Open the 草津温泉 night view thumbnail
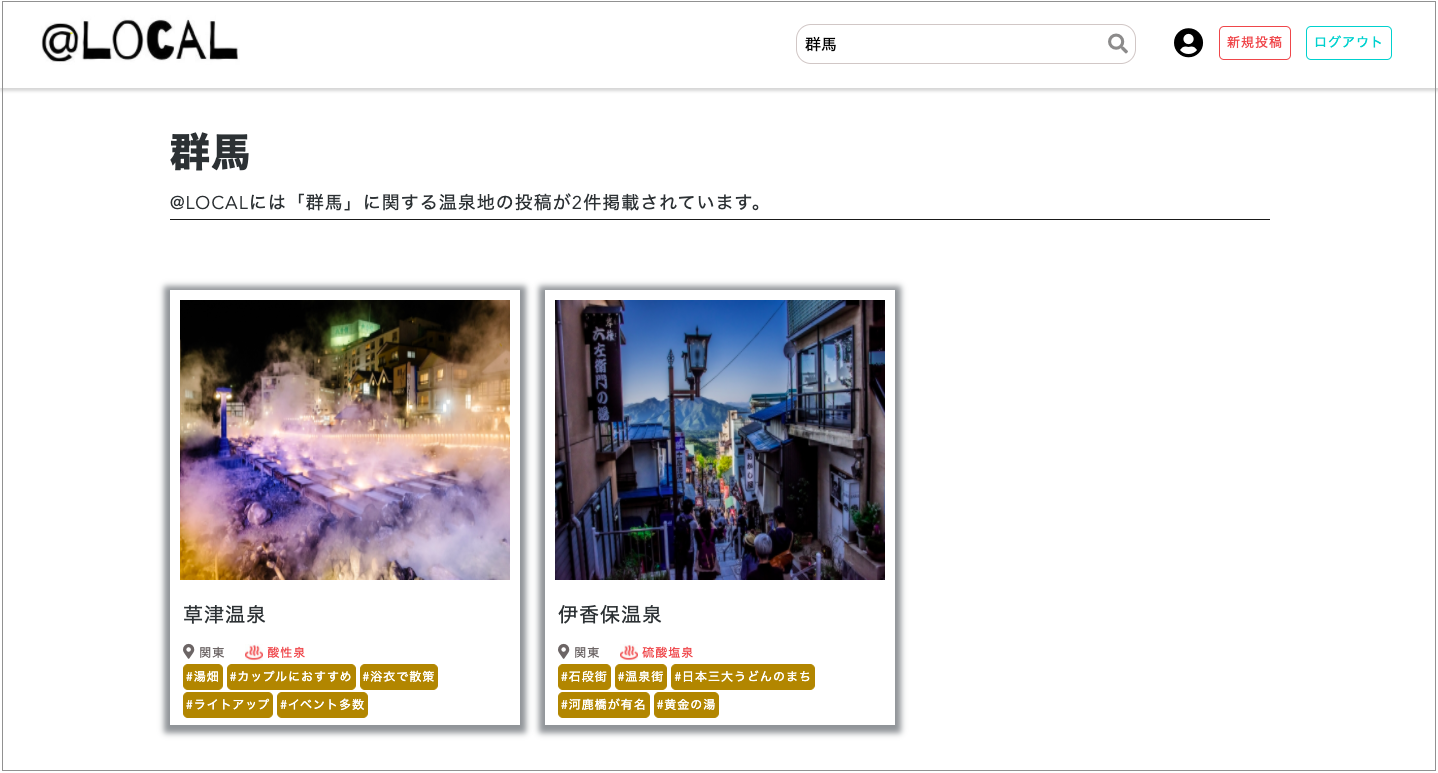 click(x=344, y=440)
